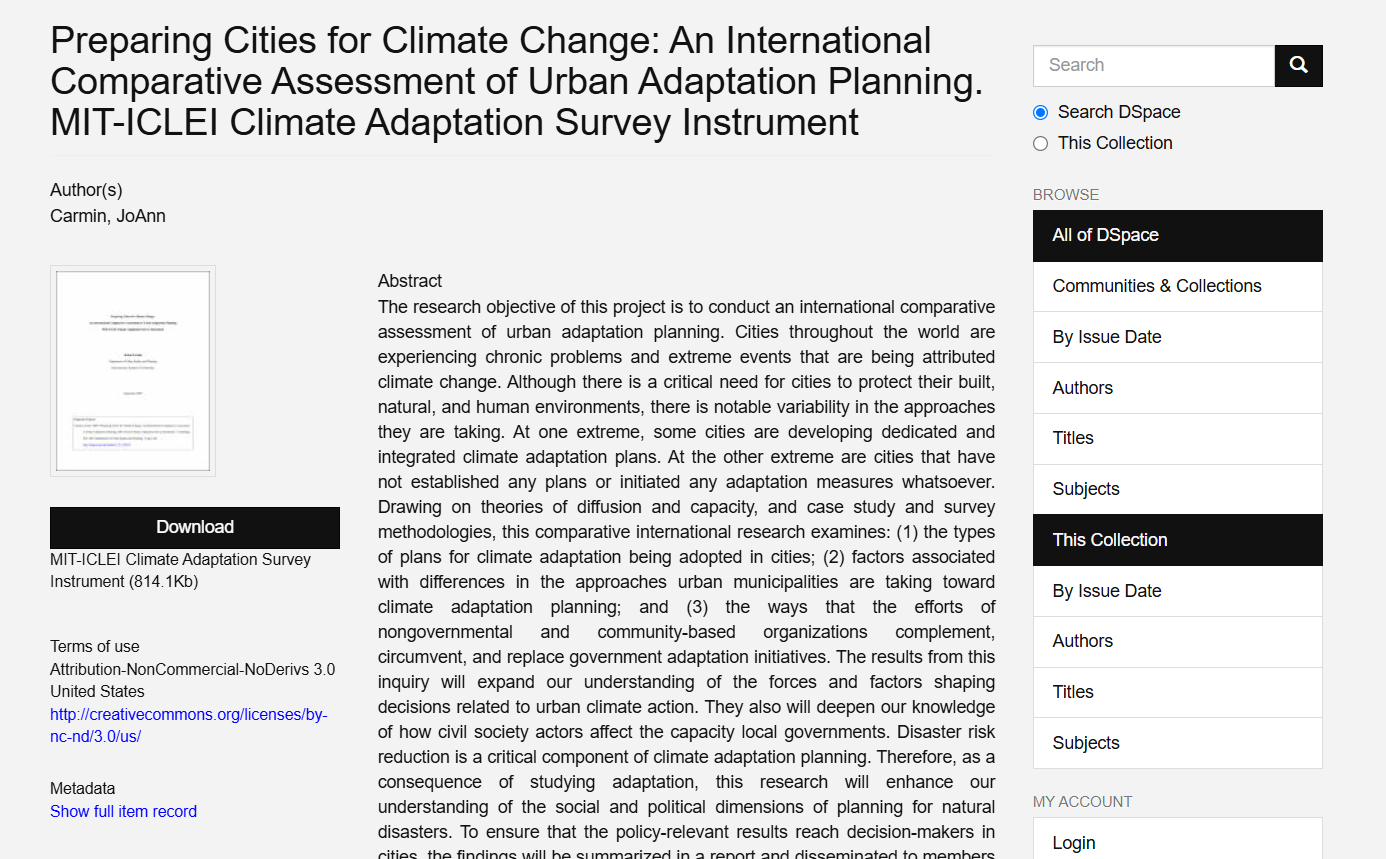Click inside the Search text field
Image resolution: width=1386 pixels, height=859 pixels.
1153,66
